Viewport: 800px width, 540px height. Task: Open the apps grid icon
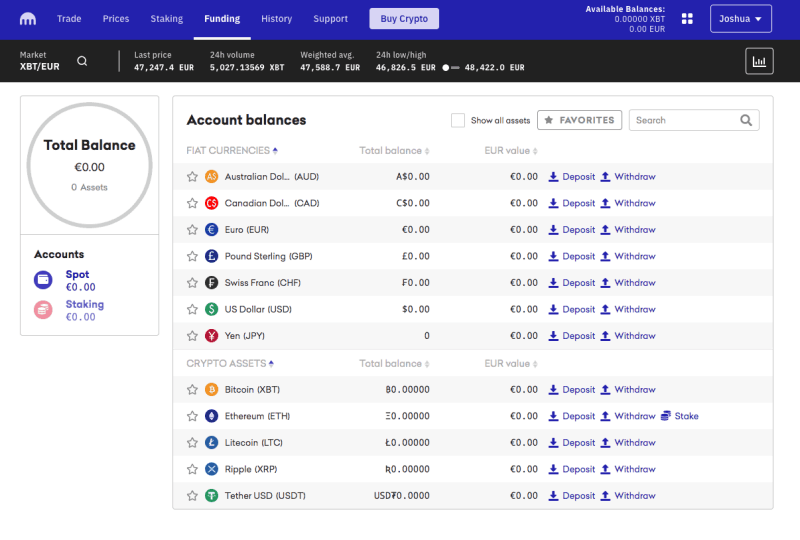(687, 19)
